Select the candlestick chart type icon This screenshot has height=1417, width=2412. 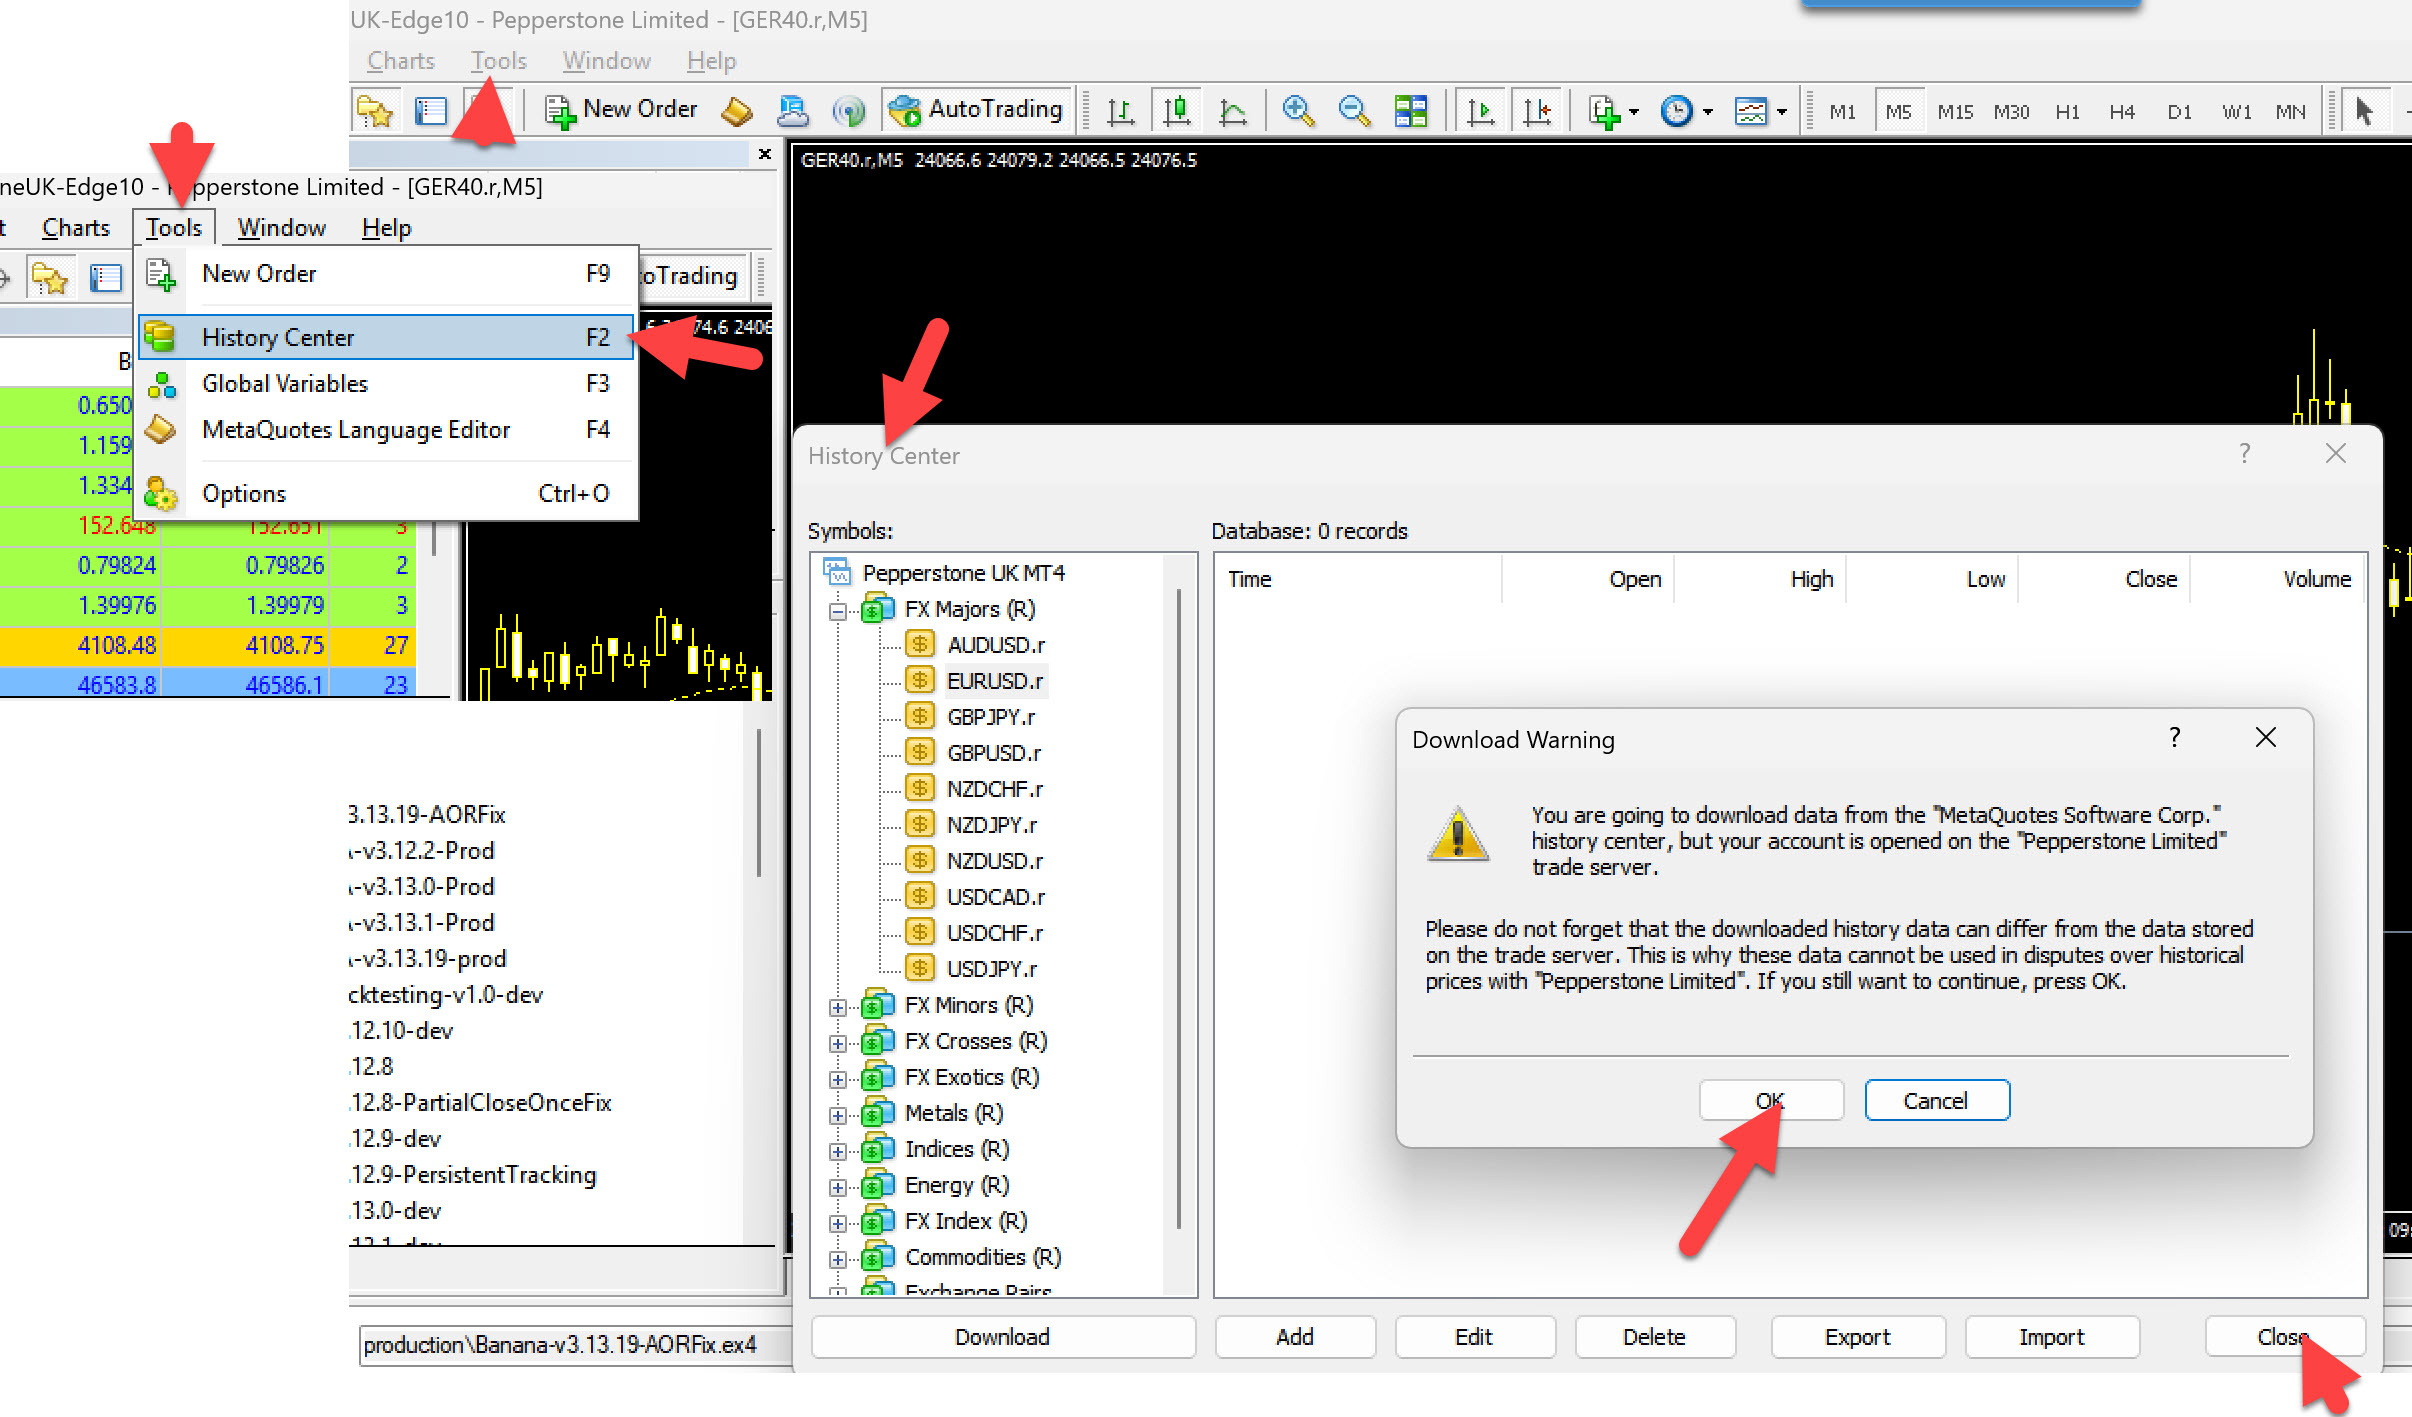(x=1177, y=110)
